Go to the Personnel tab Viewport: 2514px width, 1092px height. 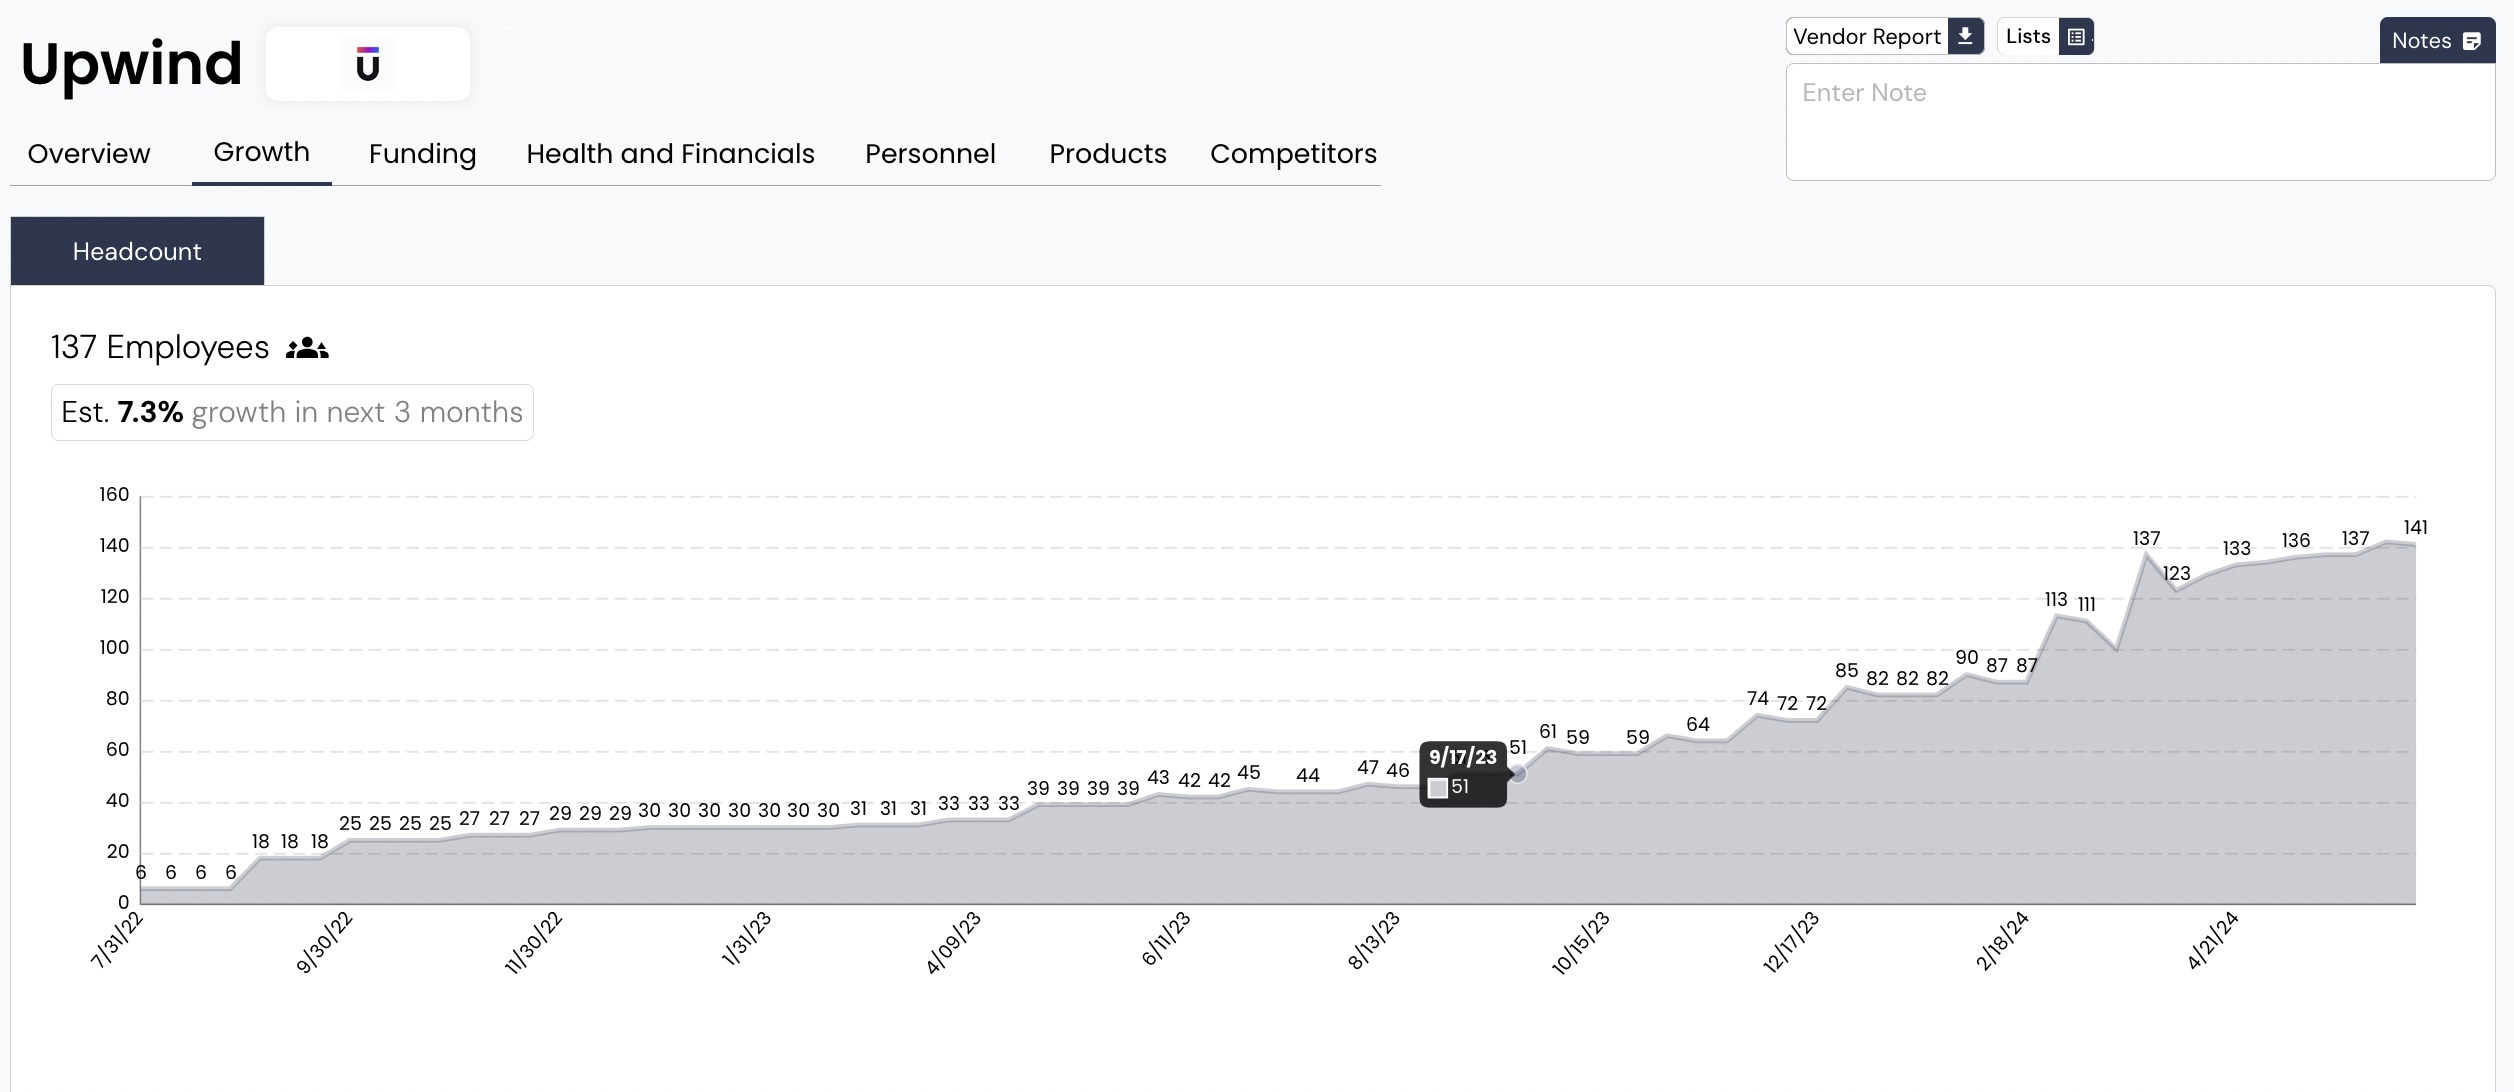click(930, 154)
